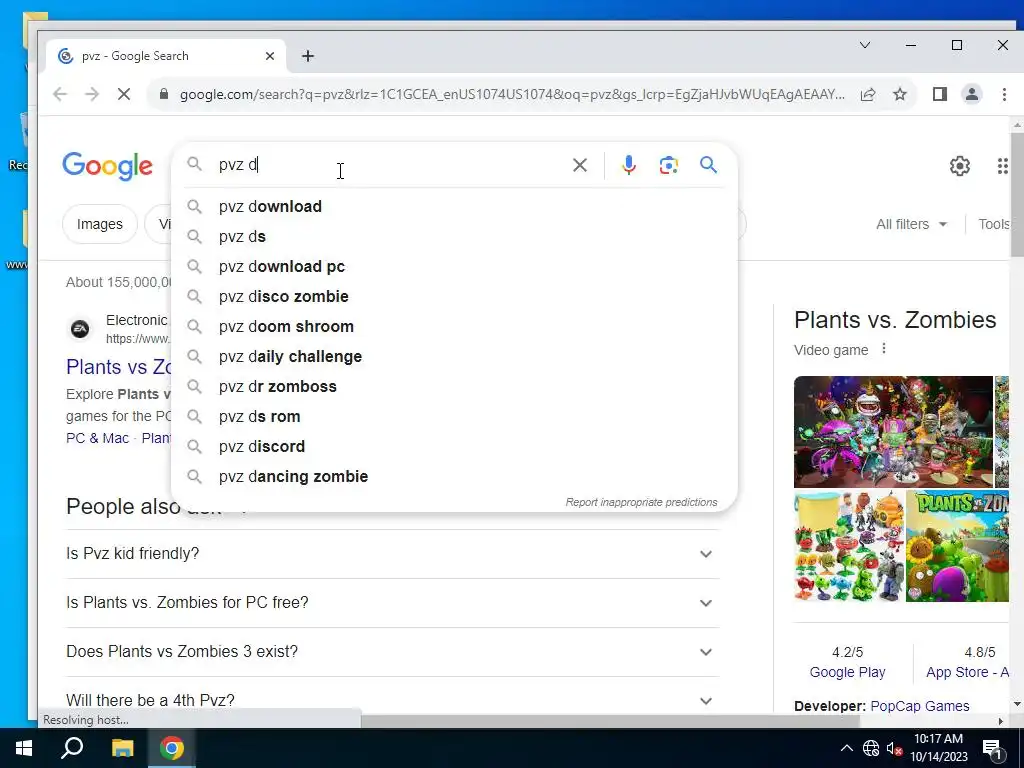Click the Google logo

[108, 167]
